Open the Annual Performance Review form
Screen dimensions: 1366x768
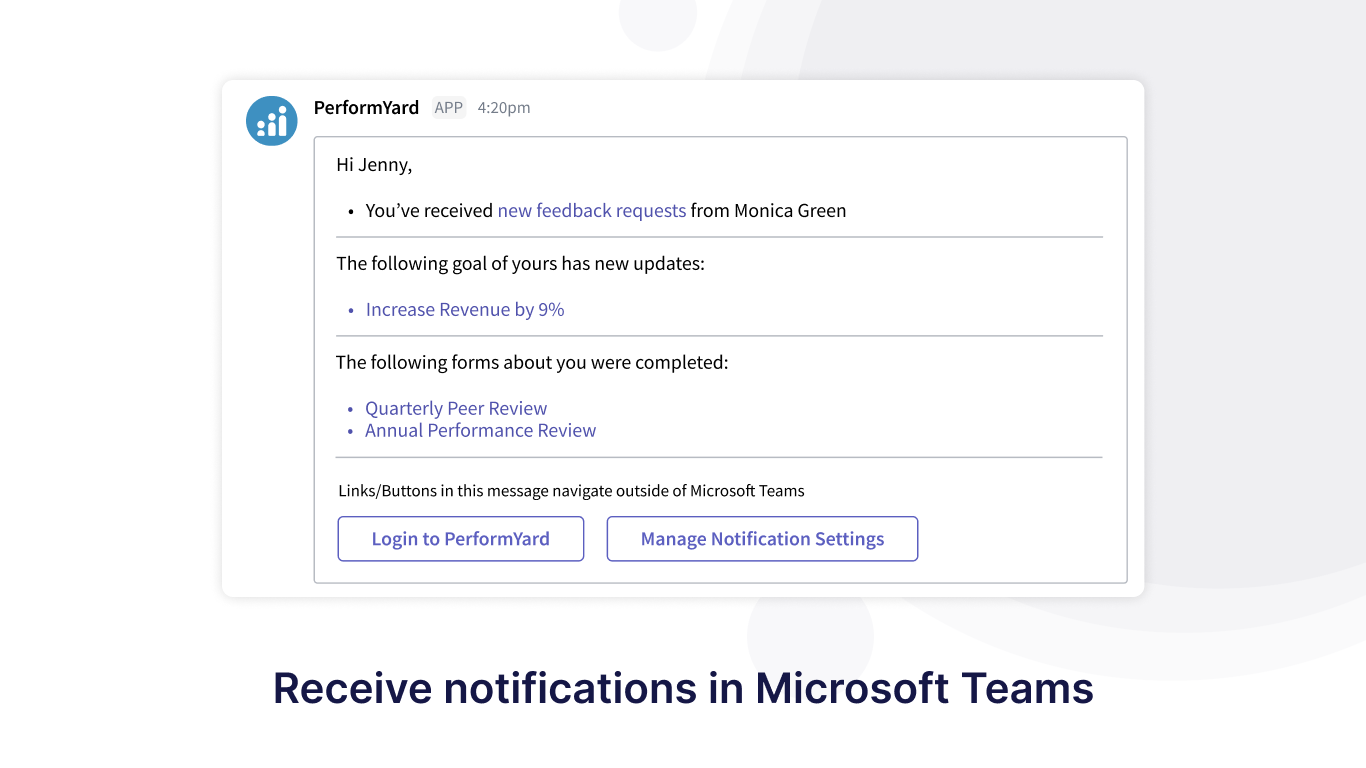[x=480, y=431]
